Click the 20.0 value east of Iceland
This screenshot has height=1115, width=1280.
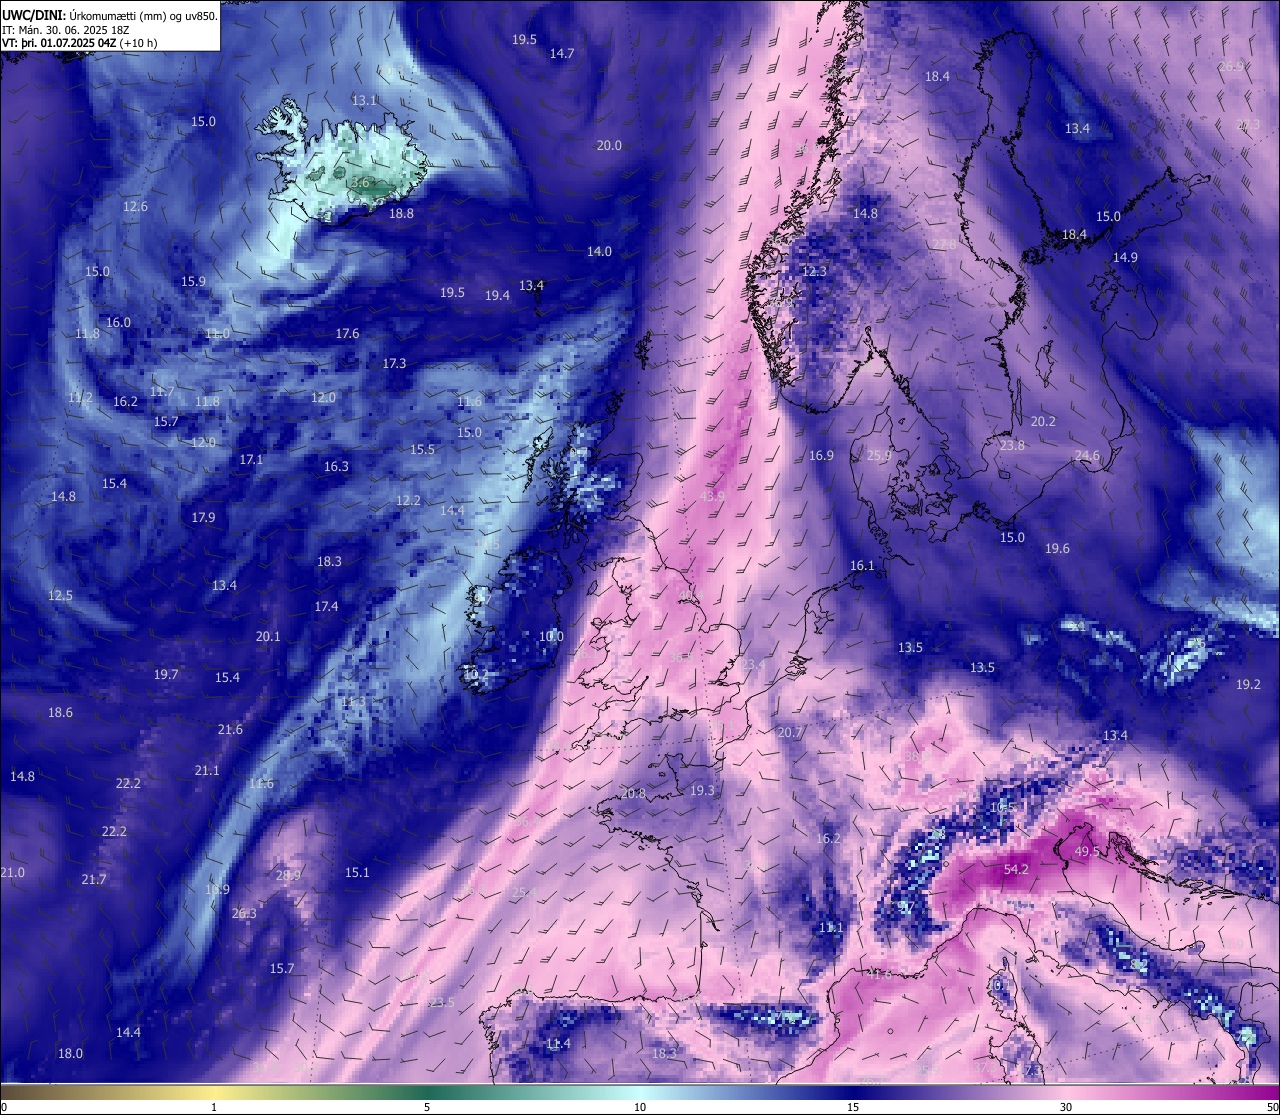(x=609, y=145)
